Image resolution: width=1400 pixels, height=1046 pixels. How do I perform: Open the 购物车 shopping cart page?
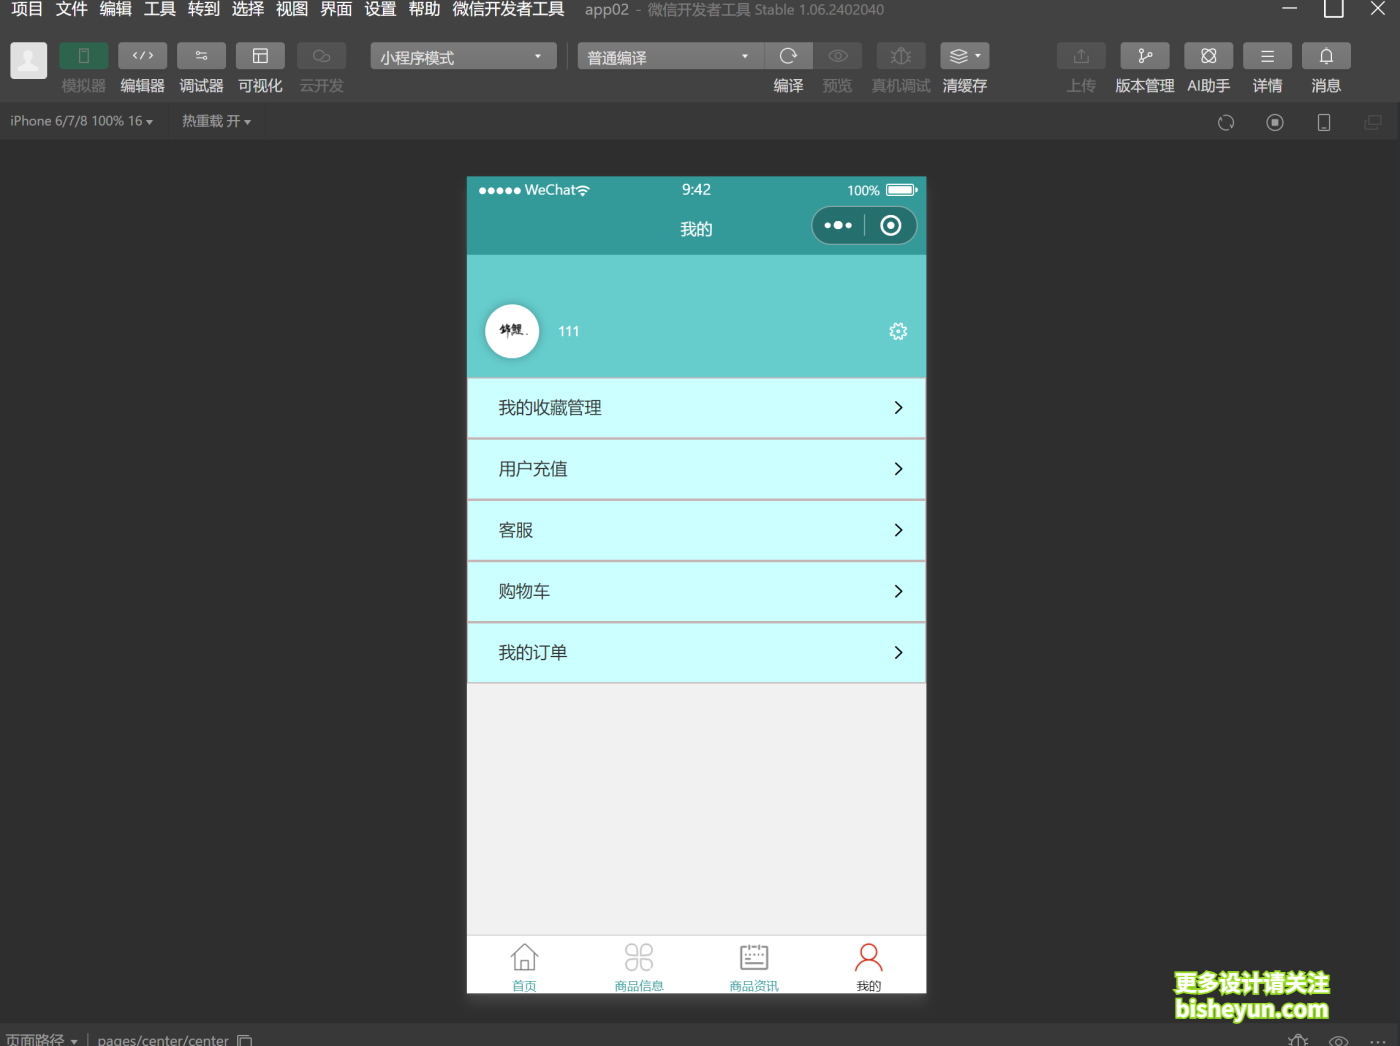tap(696, 591)
